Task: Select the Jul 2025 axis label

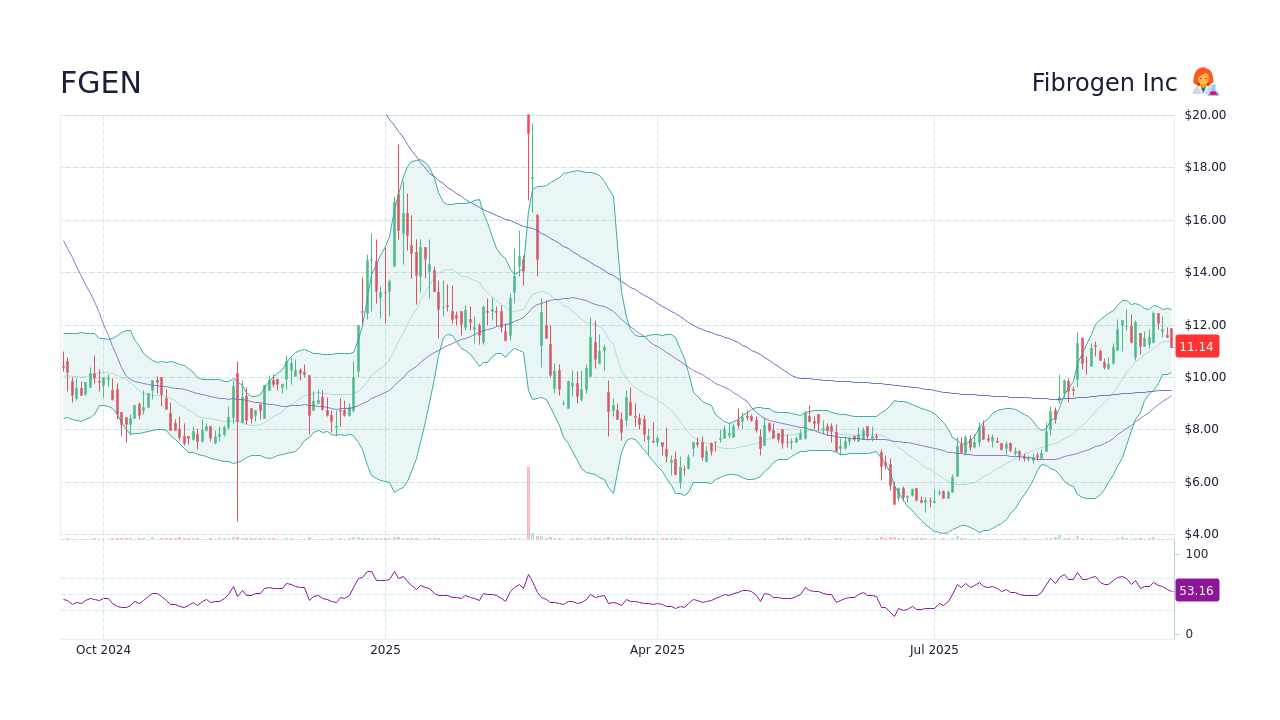Action: 934,649
